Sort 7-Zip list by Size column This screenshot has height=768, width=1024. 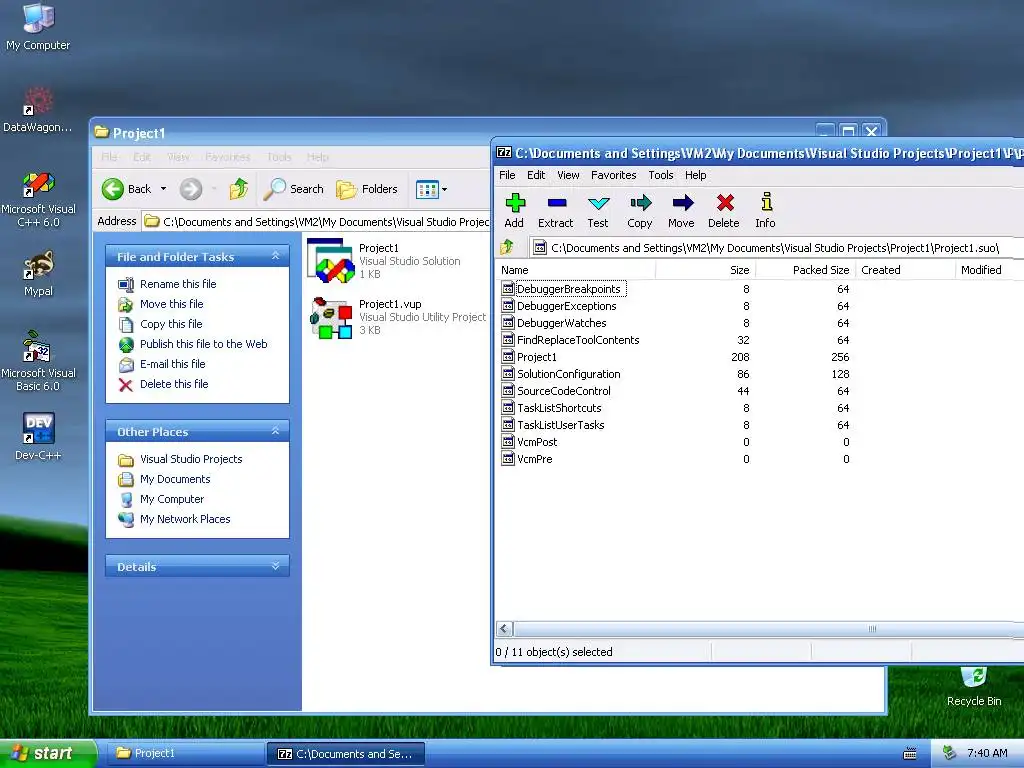[705, 270]
